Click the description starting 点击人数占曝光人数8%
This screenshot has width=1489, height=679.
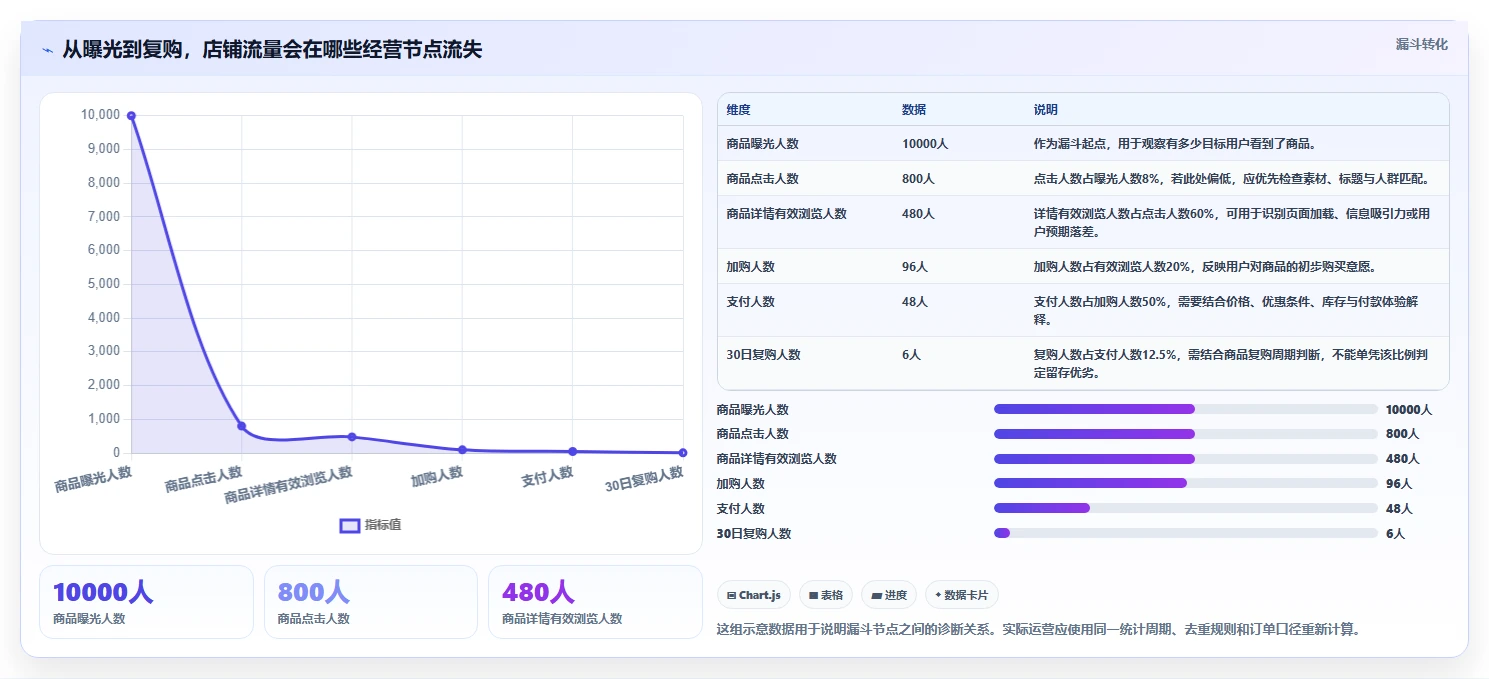tap(1232, 179)
